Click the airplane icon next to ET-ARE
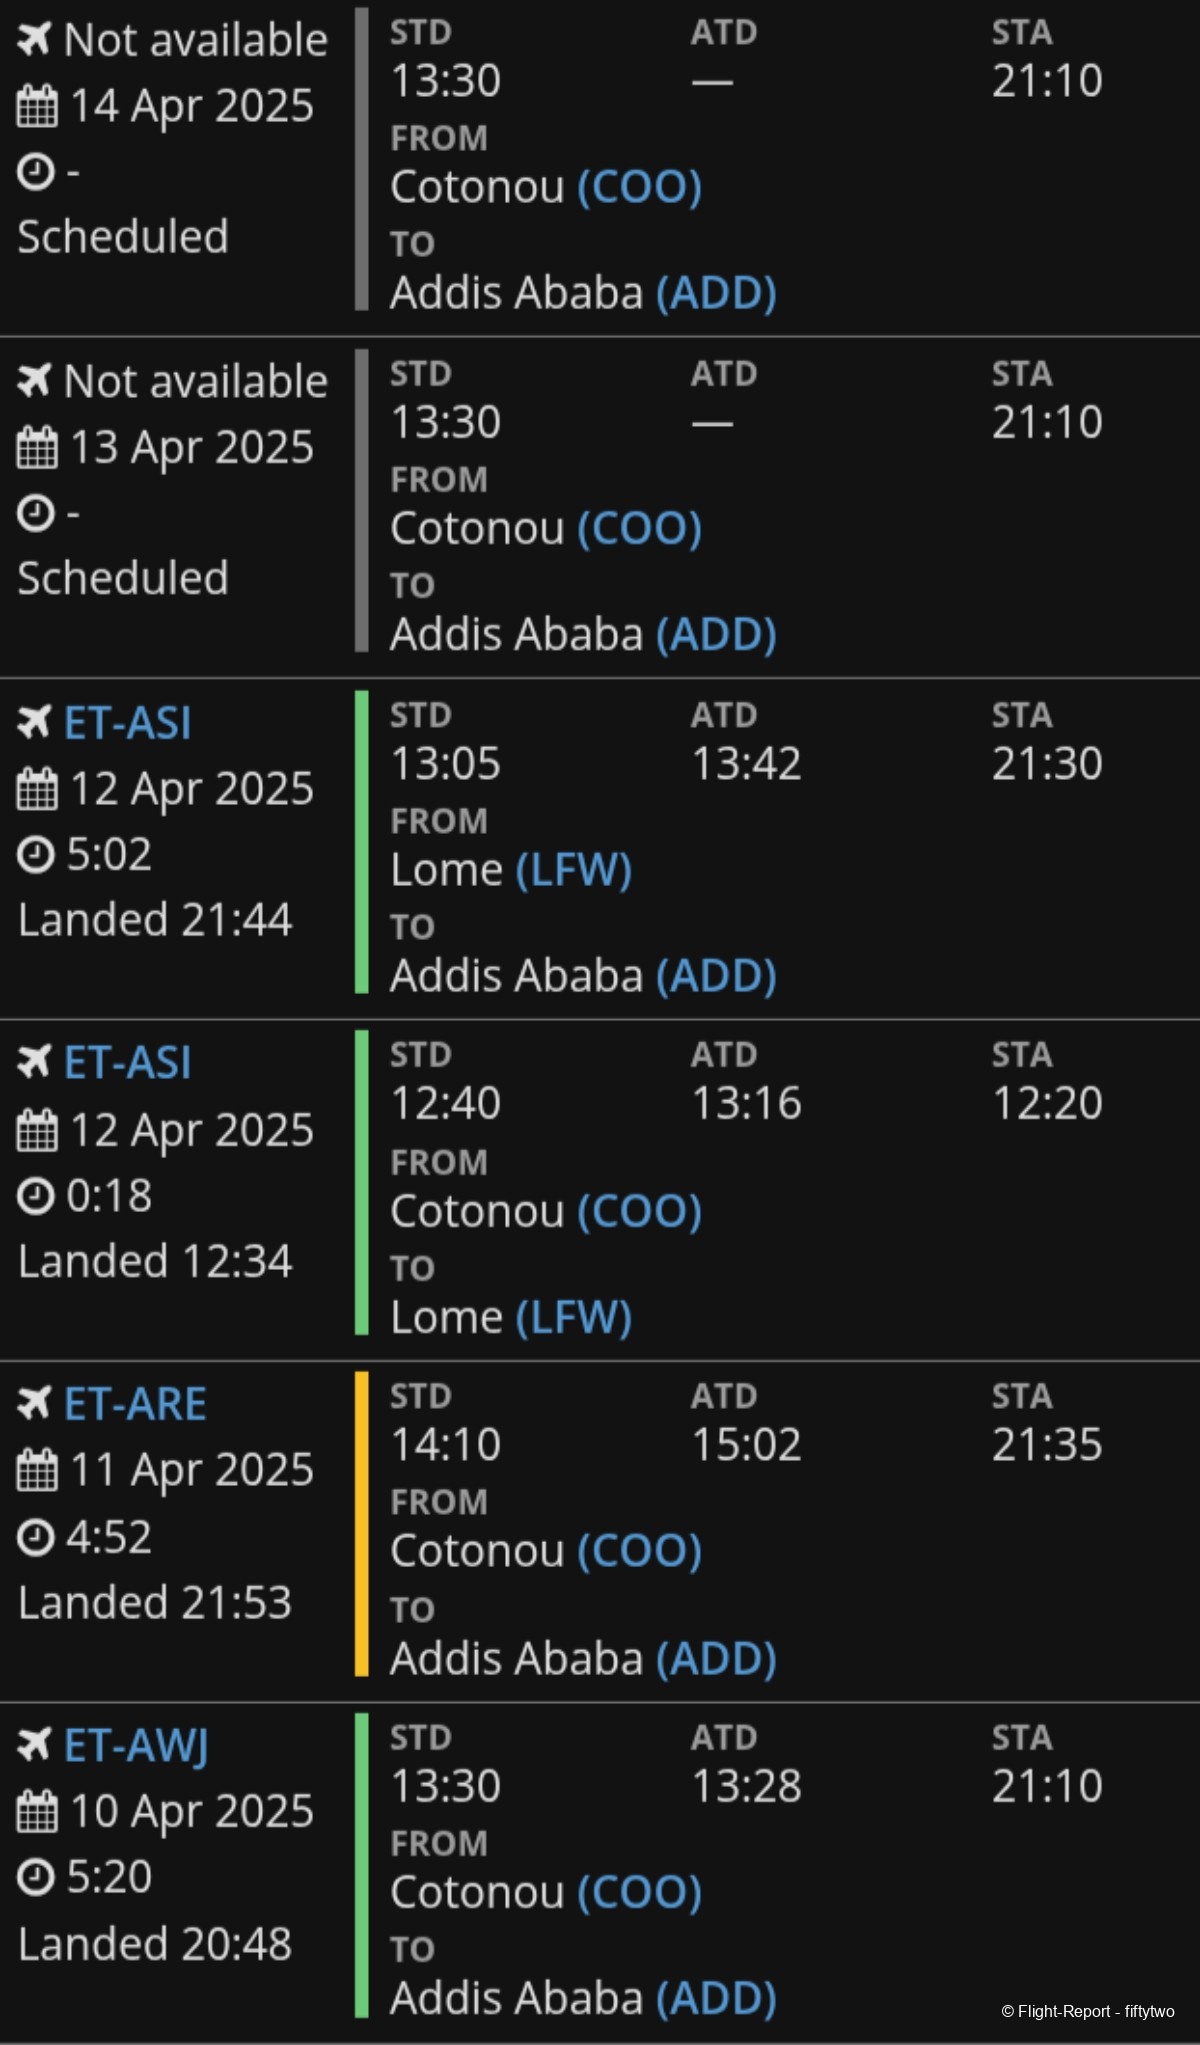The width and height of the screenshot is (1200, 2045). pos(34,1403)
